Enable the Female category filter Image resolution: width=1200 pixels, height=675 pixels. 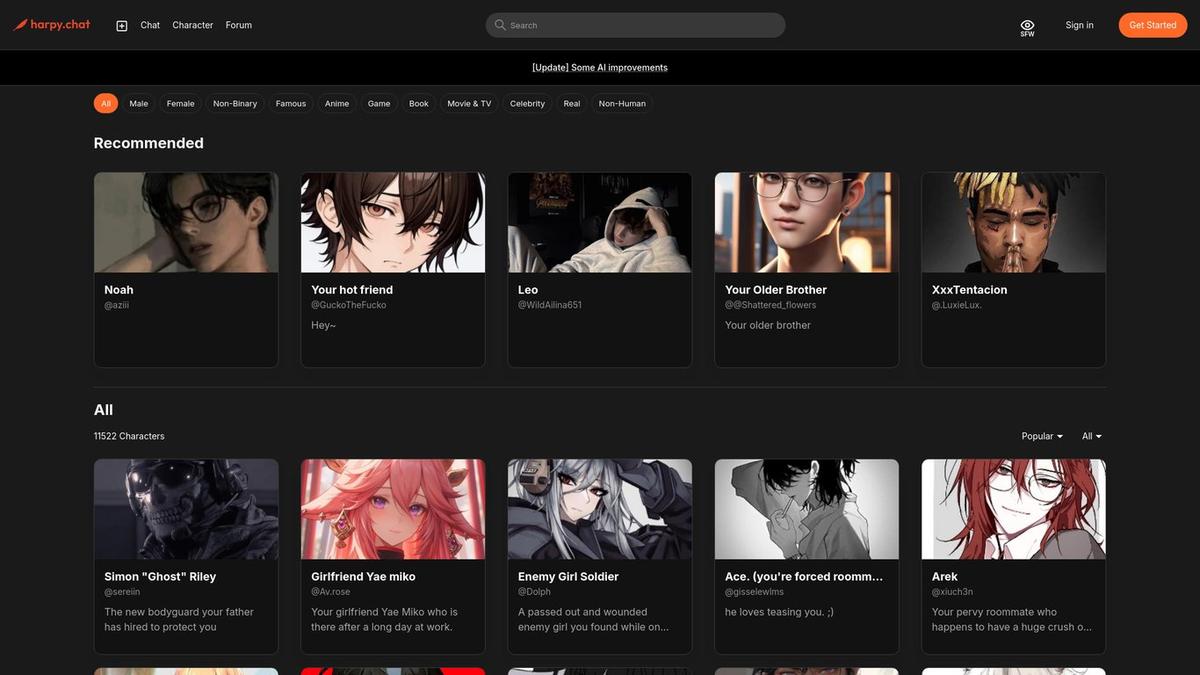[x=181, y=103]
